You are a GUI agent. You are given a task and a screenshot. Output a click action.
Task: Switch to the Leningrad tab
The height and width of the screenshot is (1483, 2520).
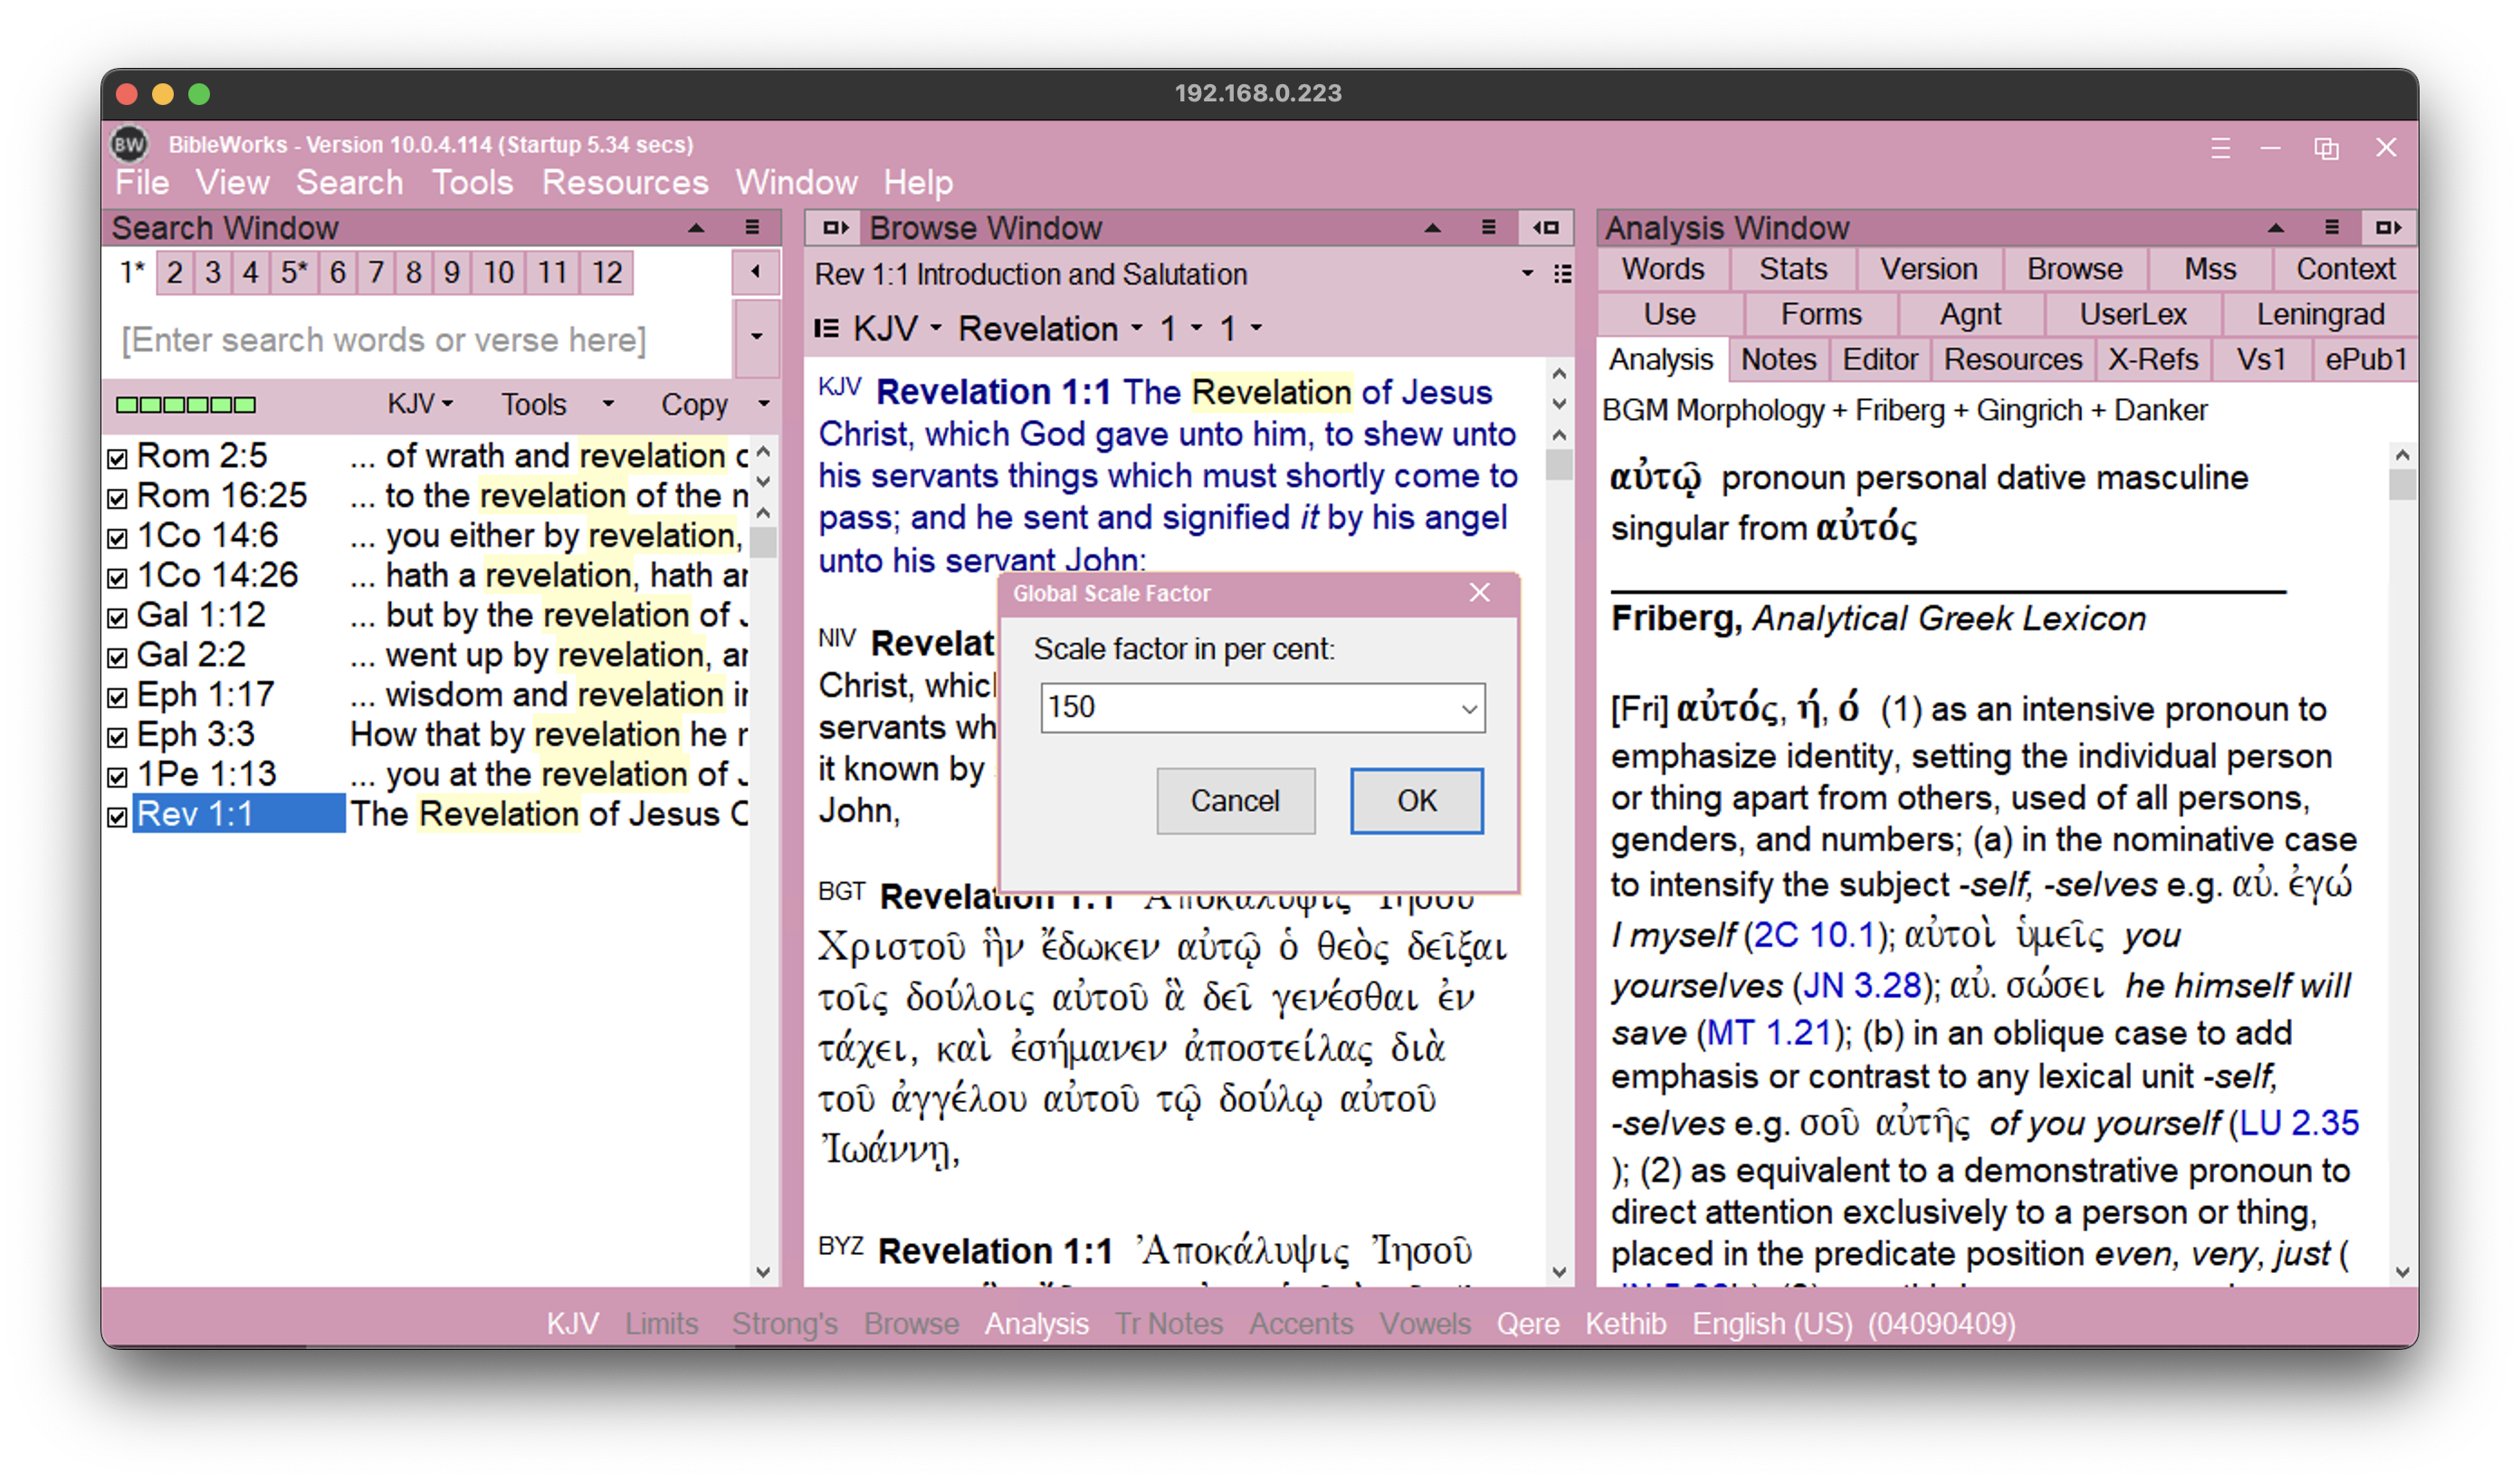coord(2319,314)
